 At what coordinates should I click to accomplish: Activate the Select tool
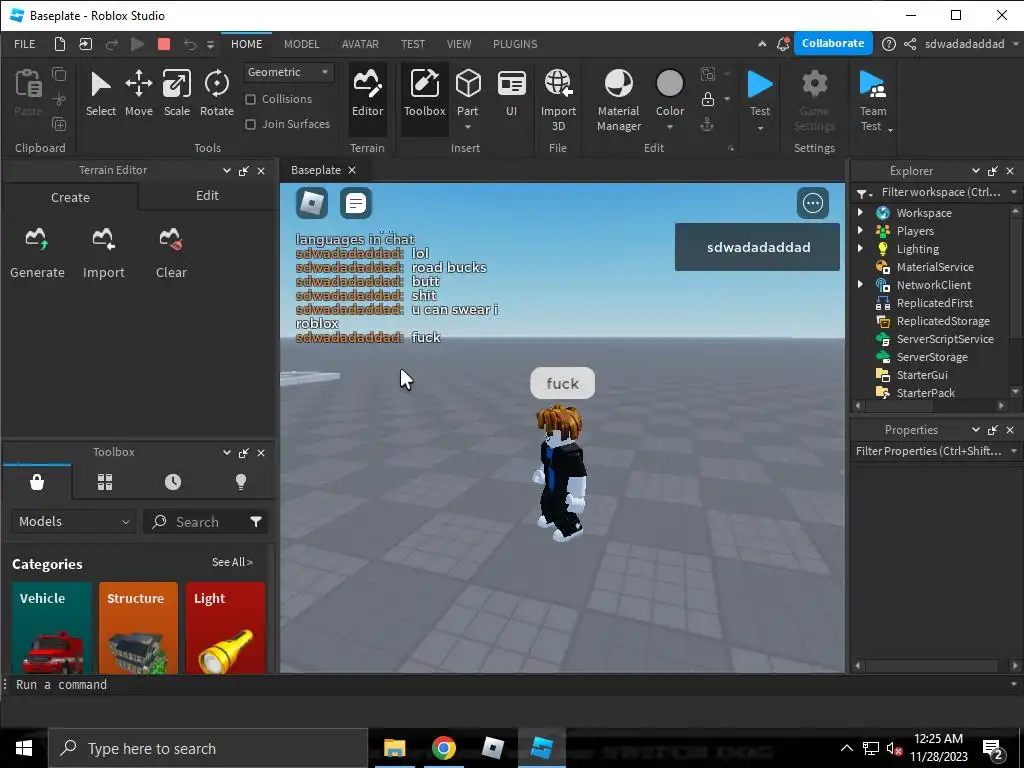click(101, 94)
